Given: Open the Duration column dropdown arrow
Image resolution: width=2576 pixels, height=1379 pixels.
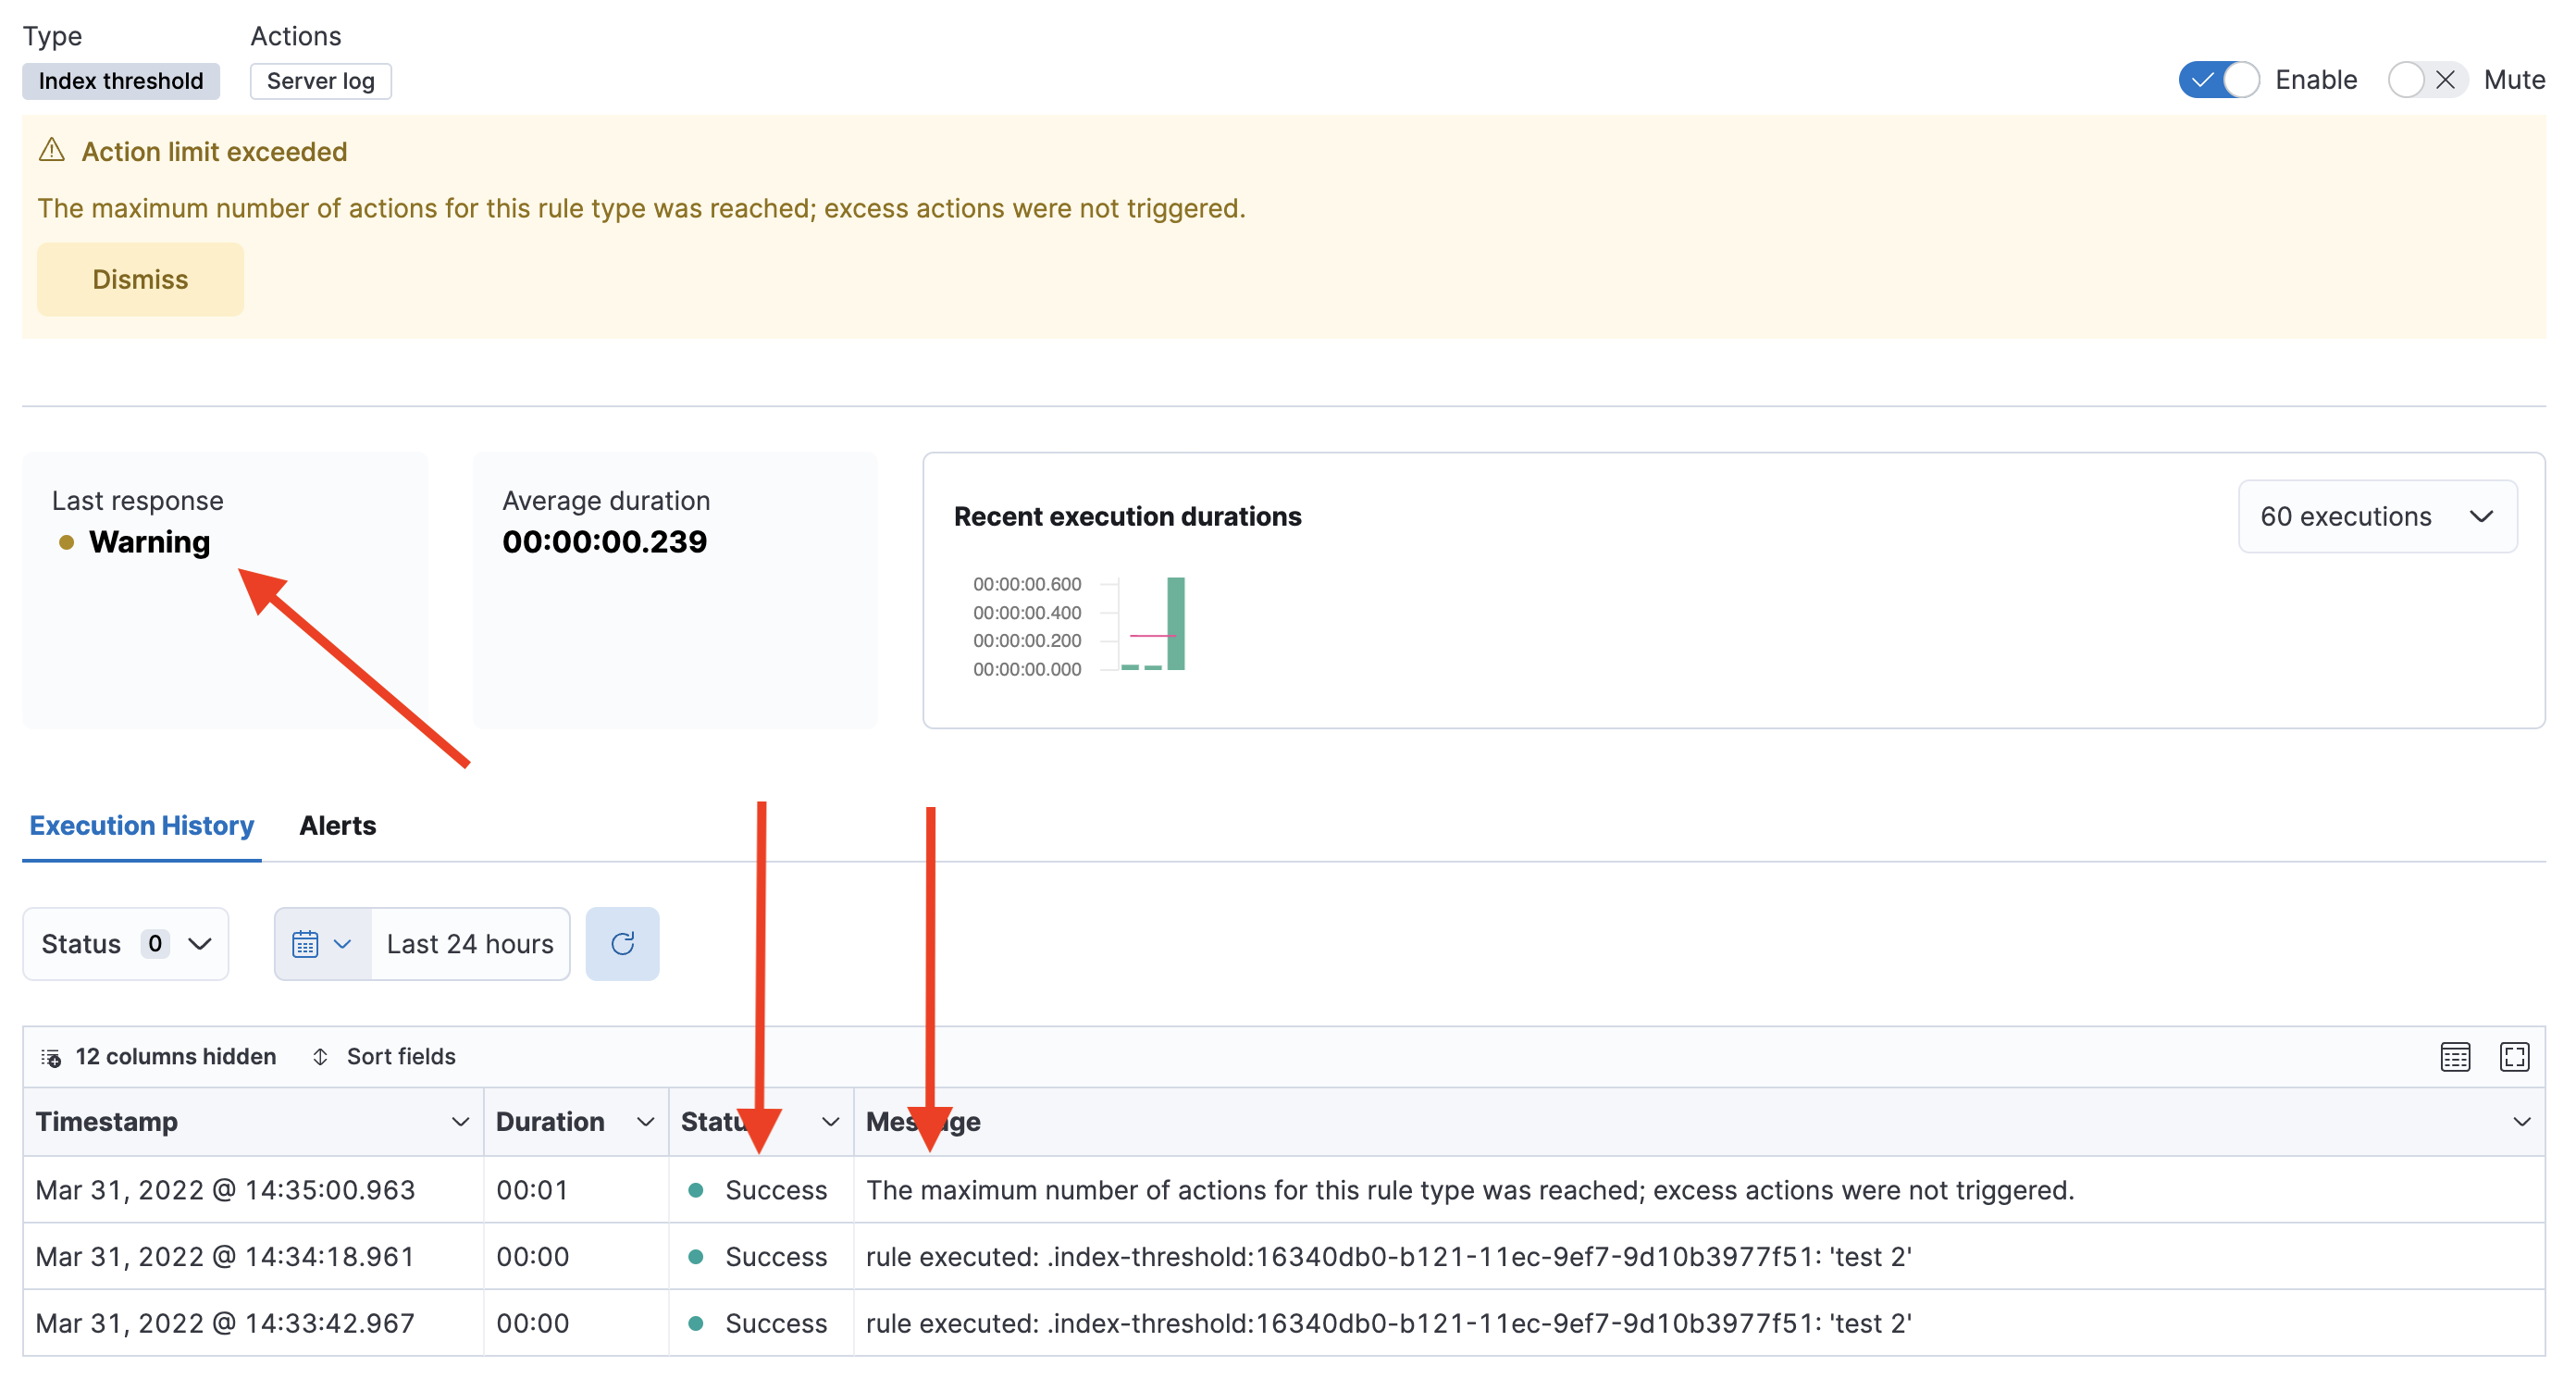Looking at the screenshot, I should coord(644,1121).
